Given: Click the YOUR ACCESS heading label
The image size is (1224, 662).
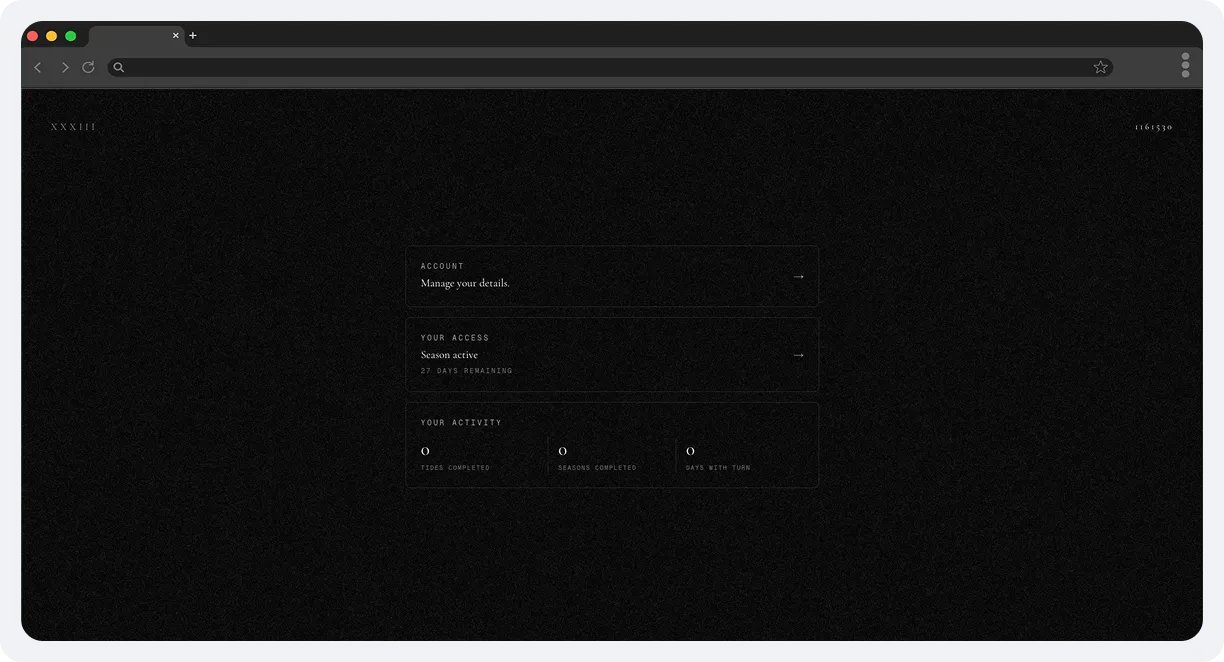Looking at the screenshot, I should click(455, 338).
